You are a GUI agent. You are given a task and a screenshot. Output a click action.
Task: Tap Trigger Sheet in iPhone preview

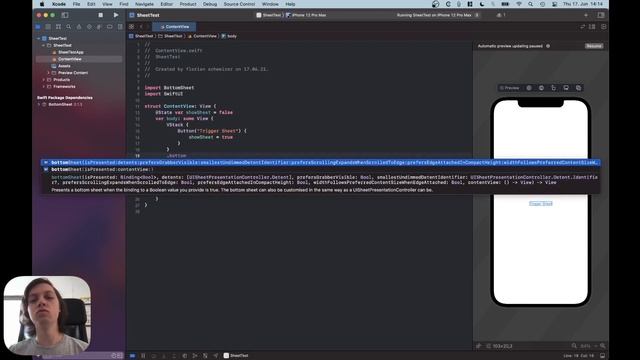[x=541, y=203]
